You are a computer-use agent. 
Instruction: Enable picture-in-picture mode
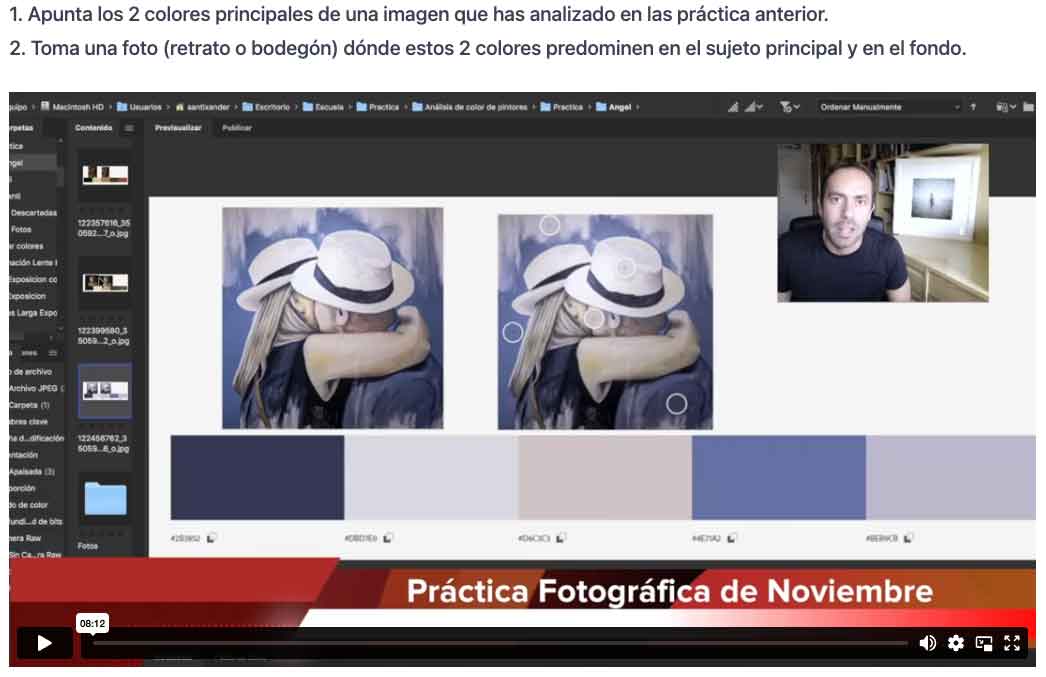pos(984,643)
